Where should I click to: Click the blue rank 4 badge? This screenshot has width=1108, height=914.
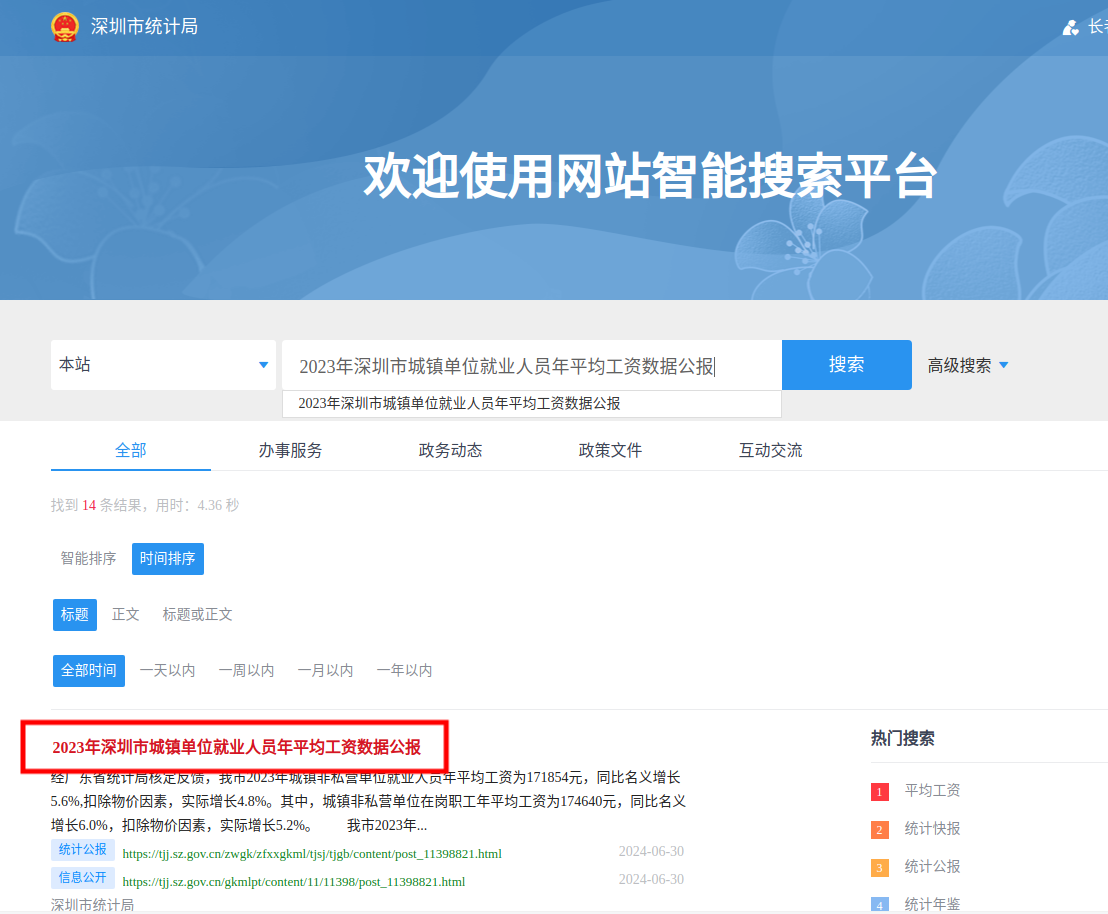tap(880, 905)
